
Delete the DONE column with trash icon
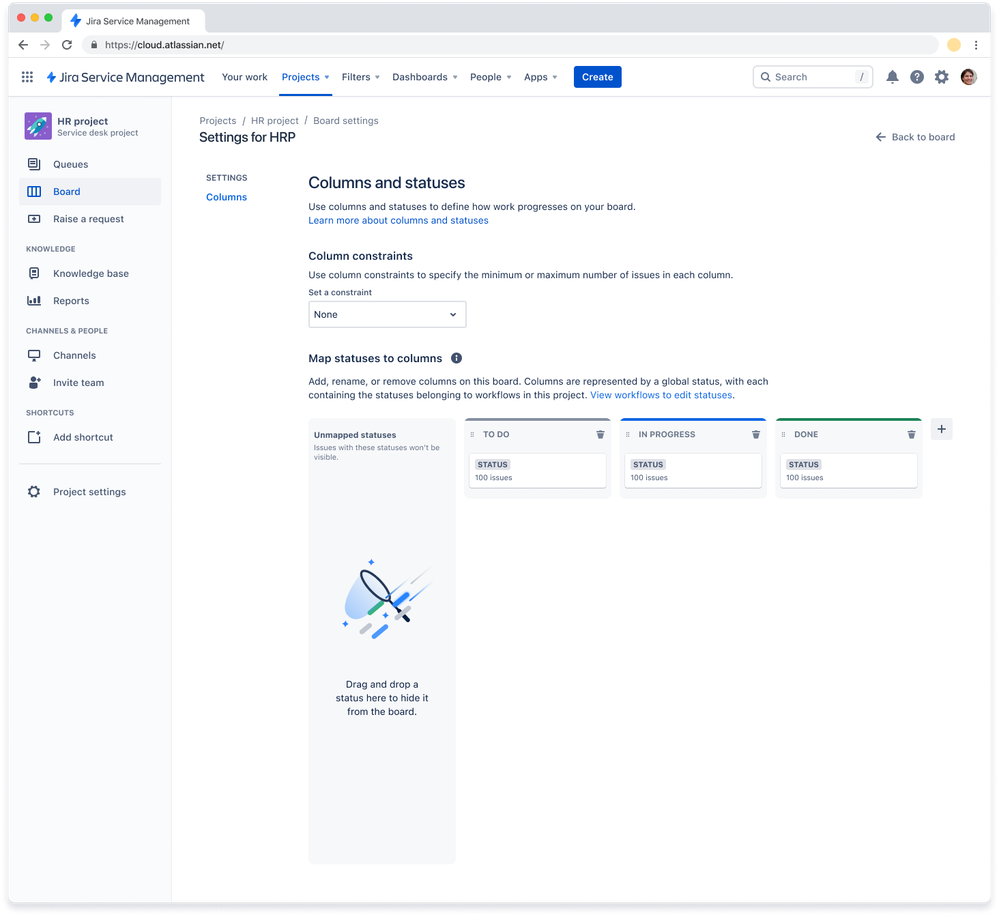click(x=911, y=434)
